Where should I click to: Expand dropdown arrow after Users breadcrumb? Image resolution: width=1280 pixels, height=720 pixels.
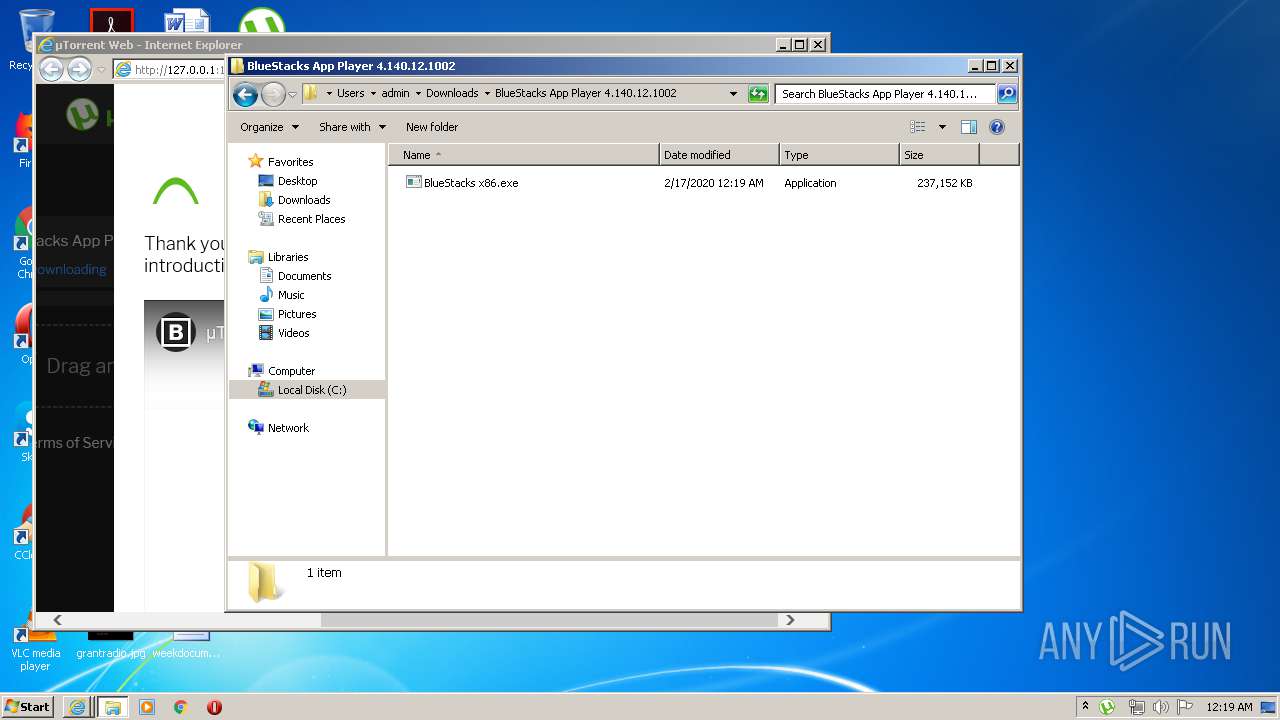(x=373, y=93)
